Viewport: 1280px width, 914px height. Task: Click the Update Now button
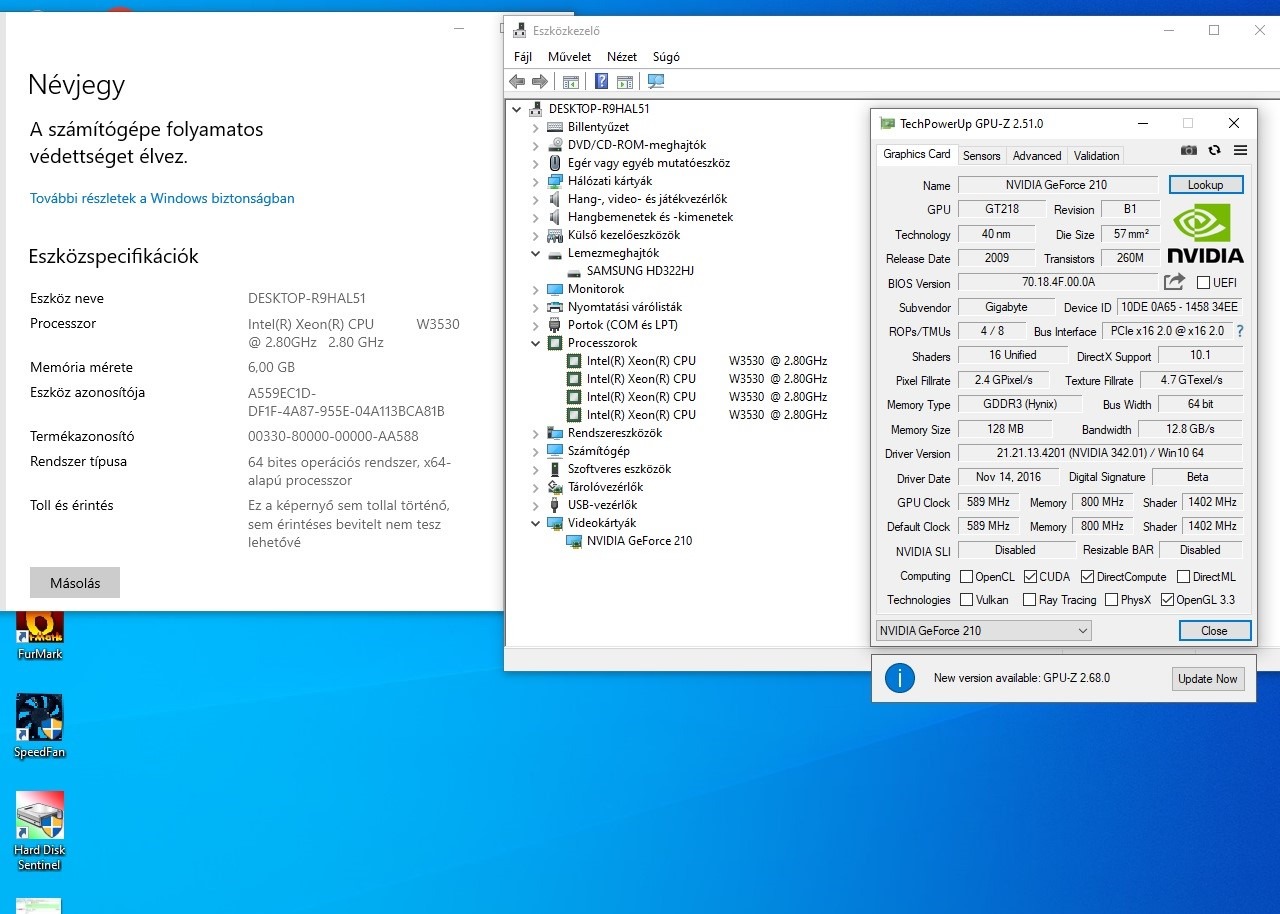(1207, 679)
